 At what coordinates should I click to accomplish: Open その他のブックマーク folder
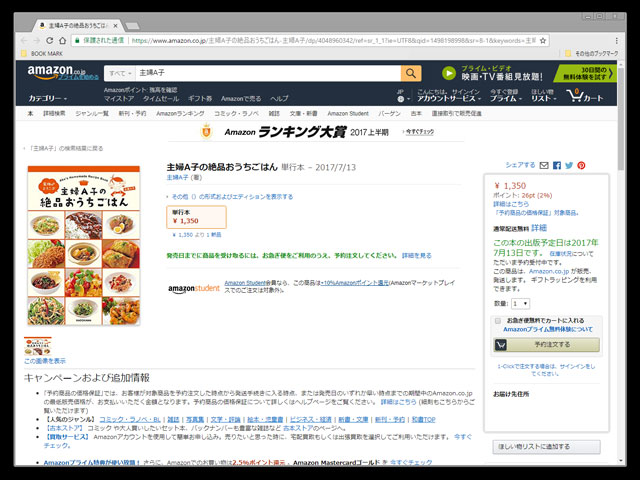[x=591, y=53]
